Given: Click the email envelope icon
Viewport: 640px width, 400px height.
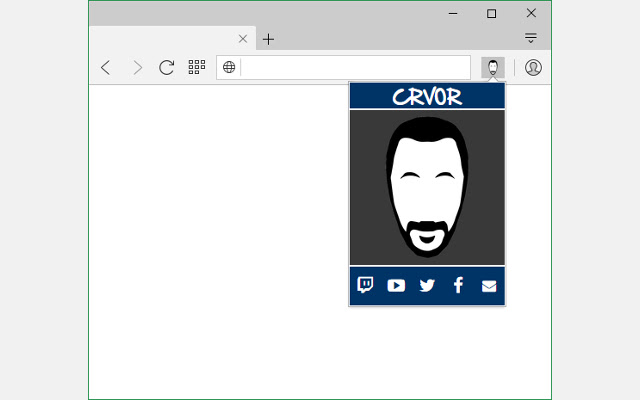Looking at the screenshot, I should tap(489, 286).
